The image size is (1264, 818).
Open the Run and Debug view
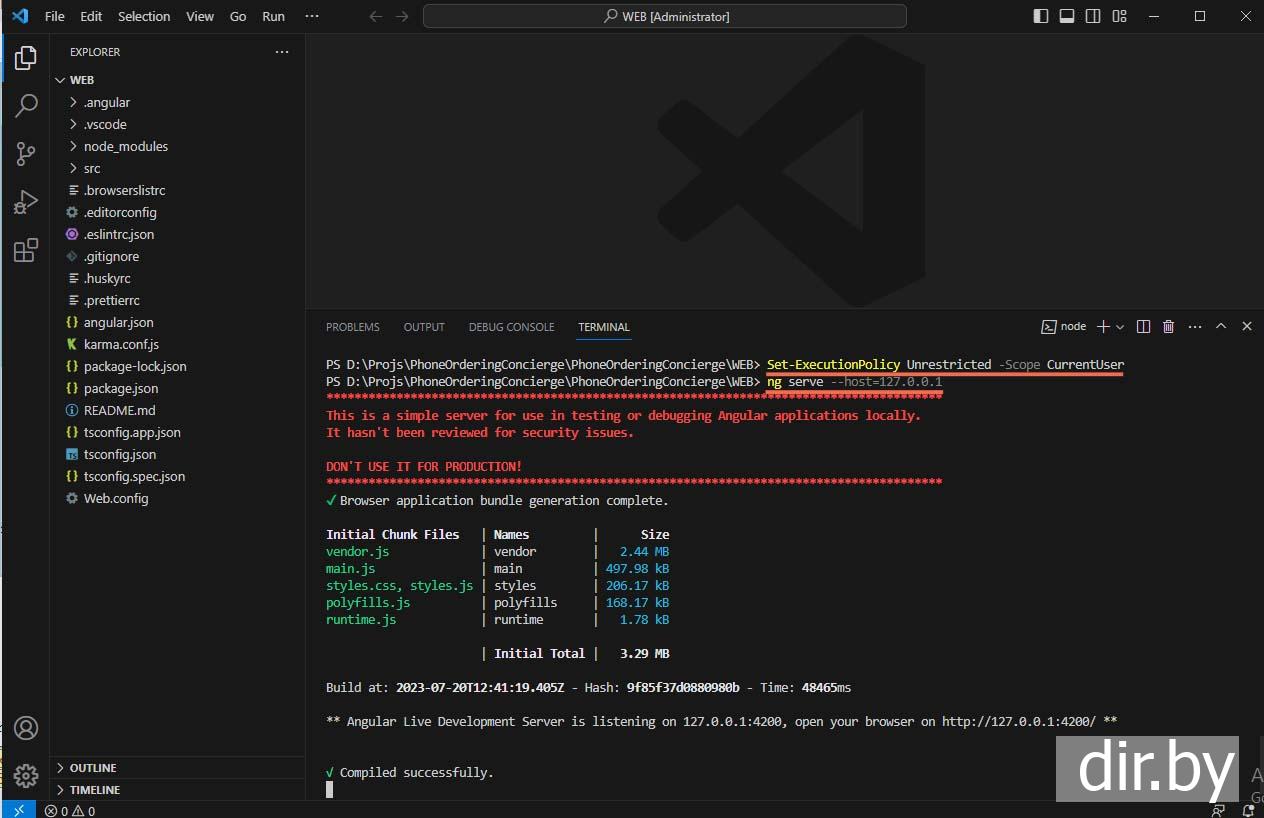pyautogui.click(x=26, y=202)
